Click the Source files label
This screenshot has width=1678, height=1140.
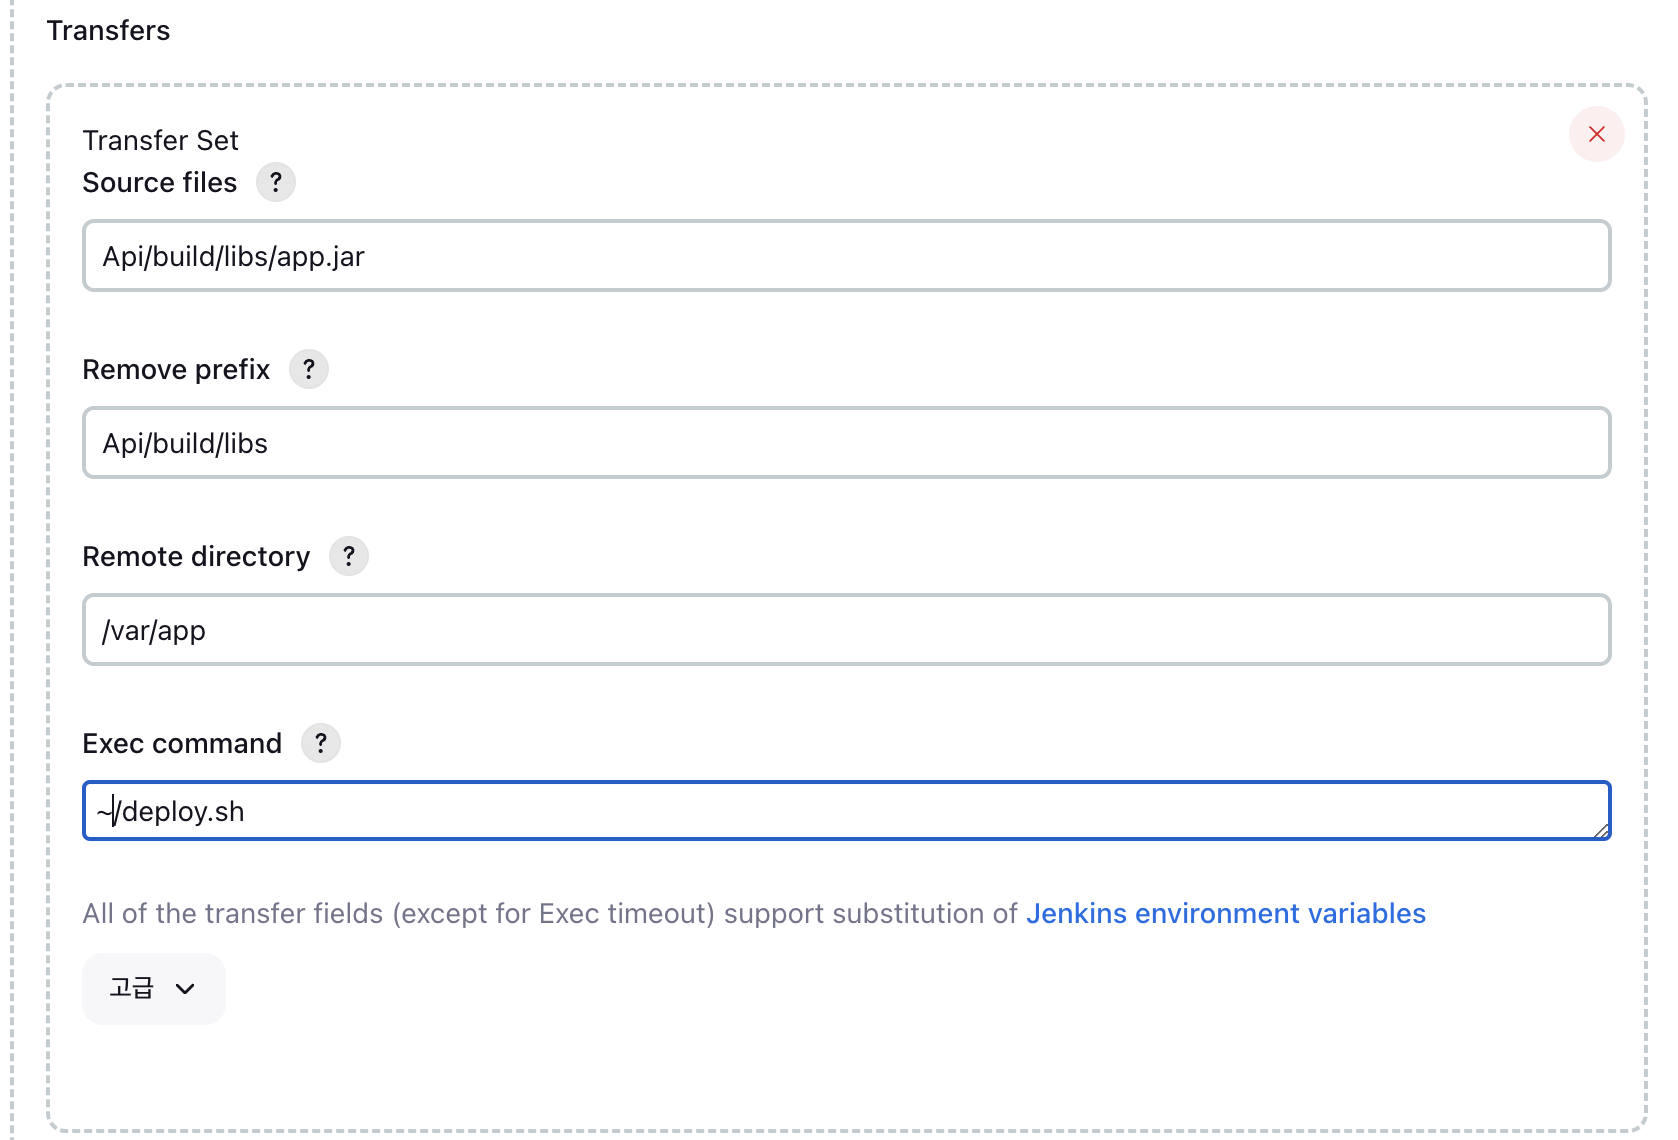tap(160, 182)
